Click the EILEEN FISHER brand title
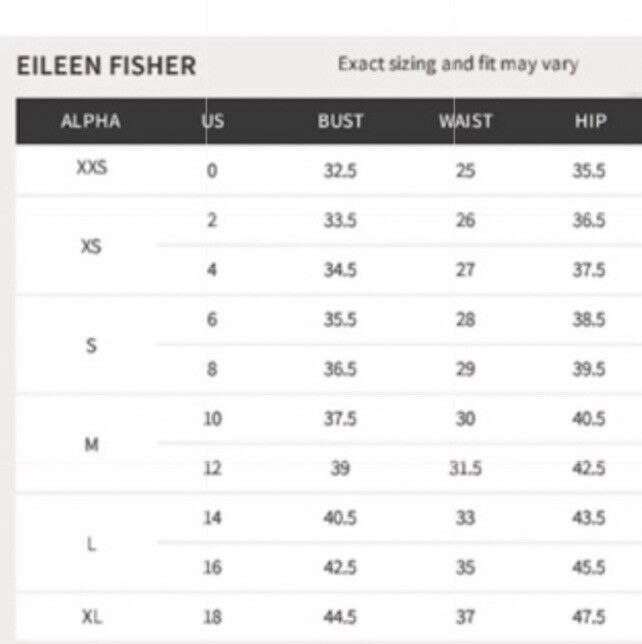The width and height of the screenshot is (642, 644). (x=106, y=66)
